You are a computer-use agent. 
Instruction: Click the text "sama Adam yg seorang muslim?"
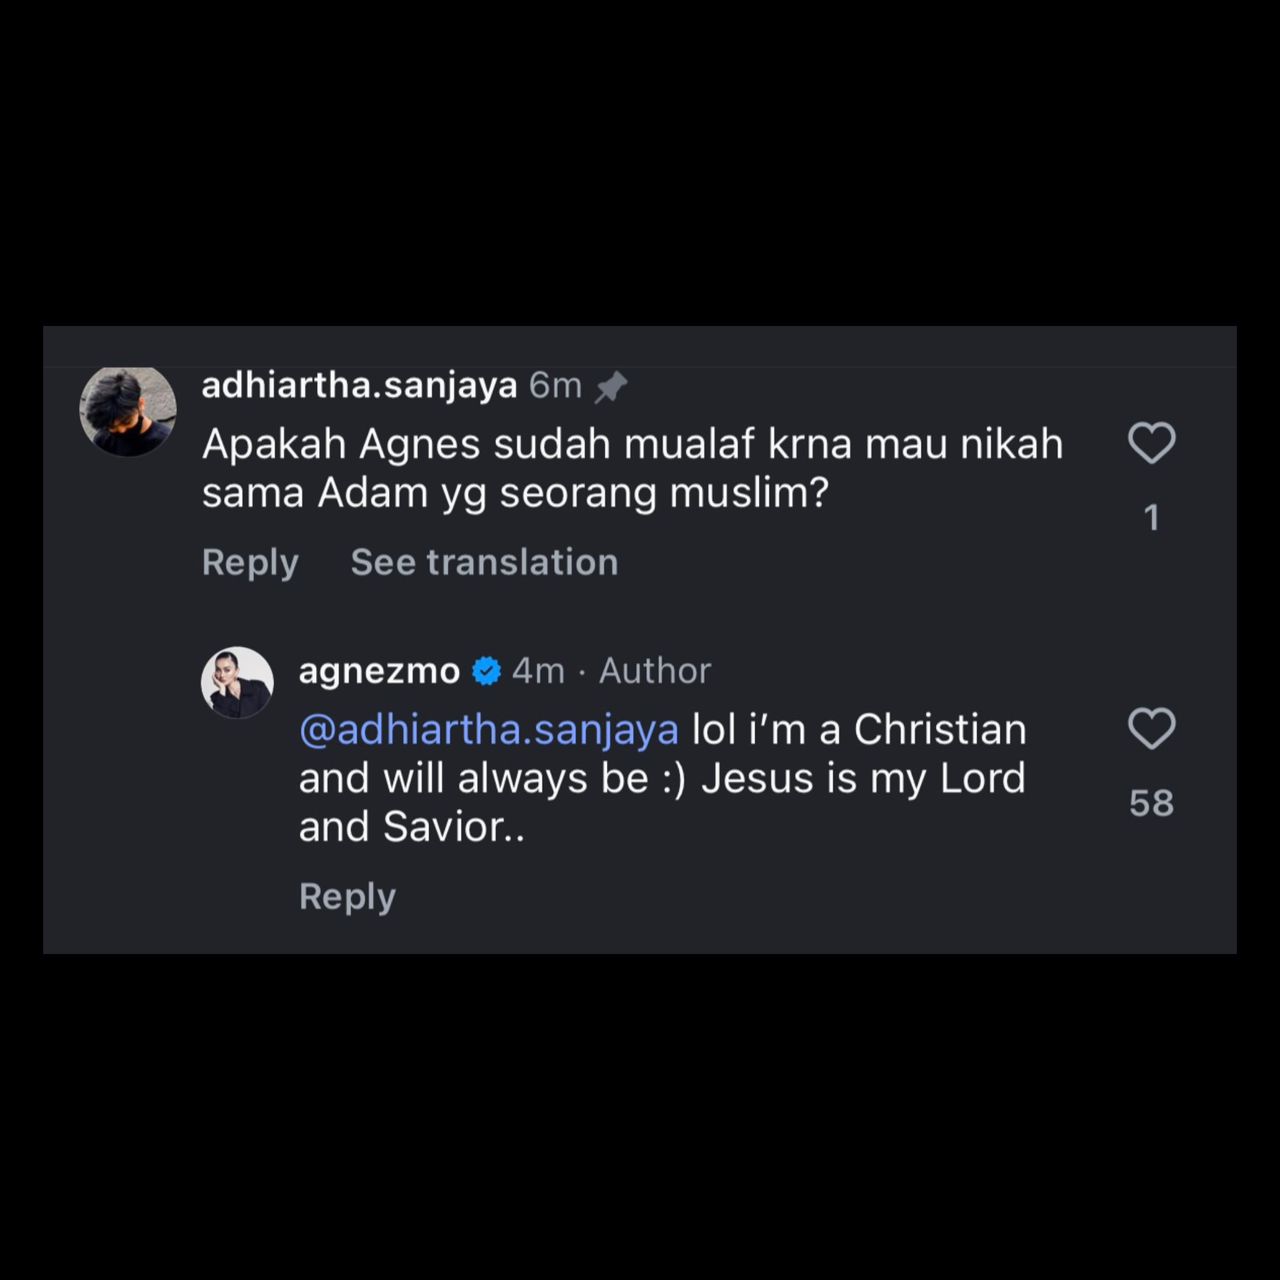coord(515,493)
